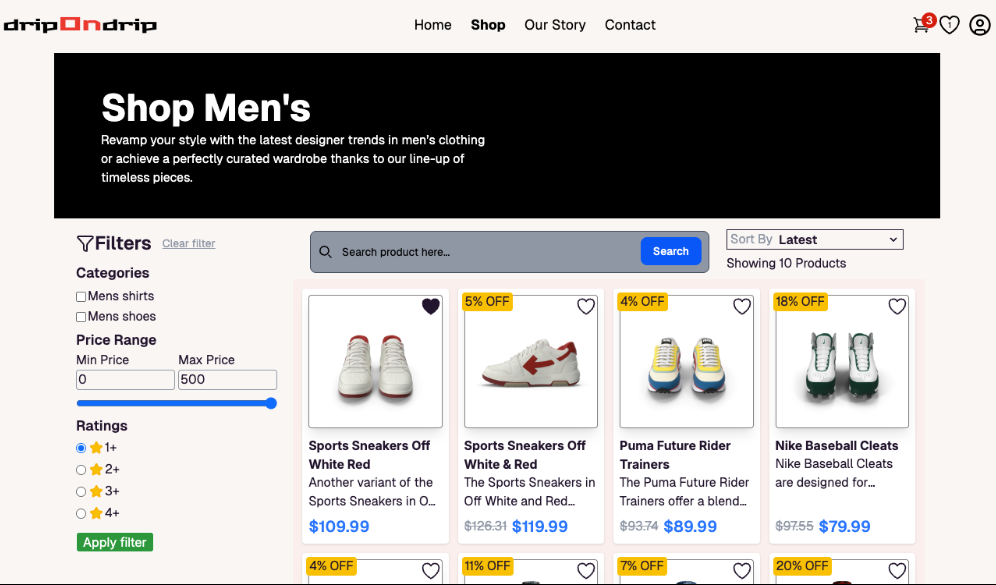Viewport: 996px width, 585px height.
Task: Open the Contact page
Action: click(629, 25)
